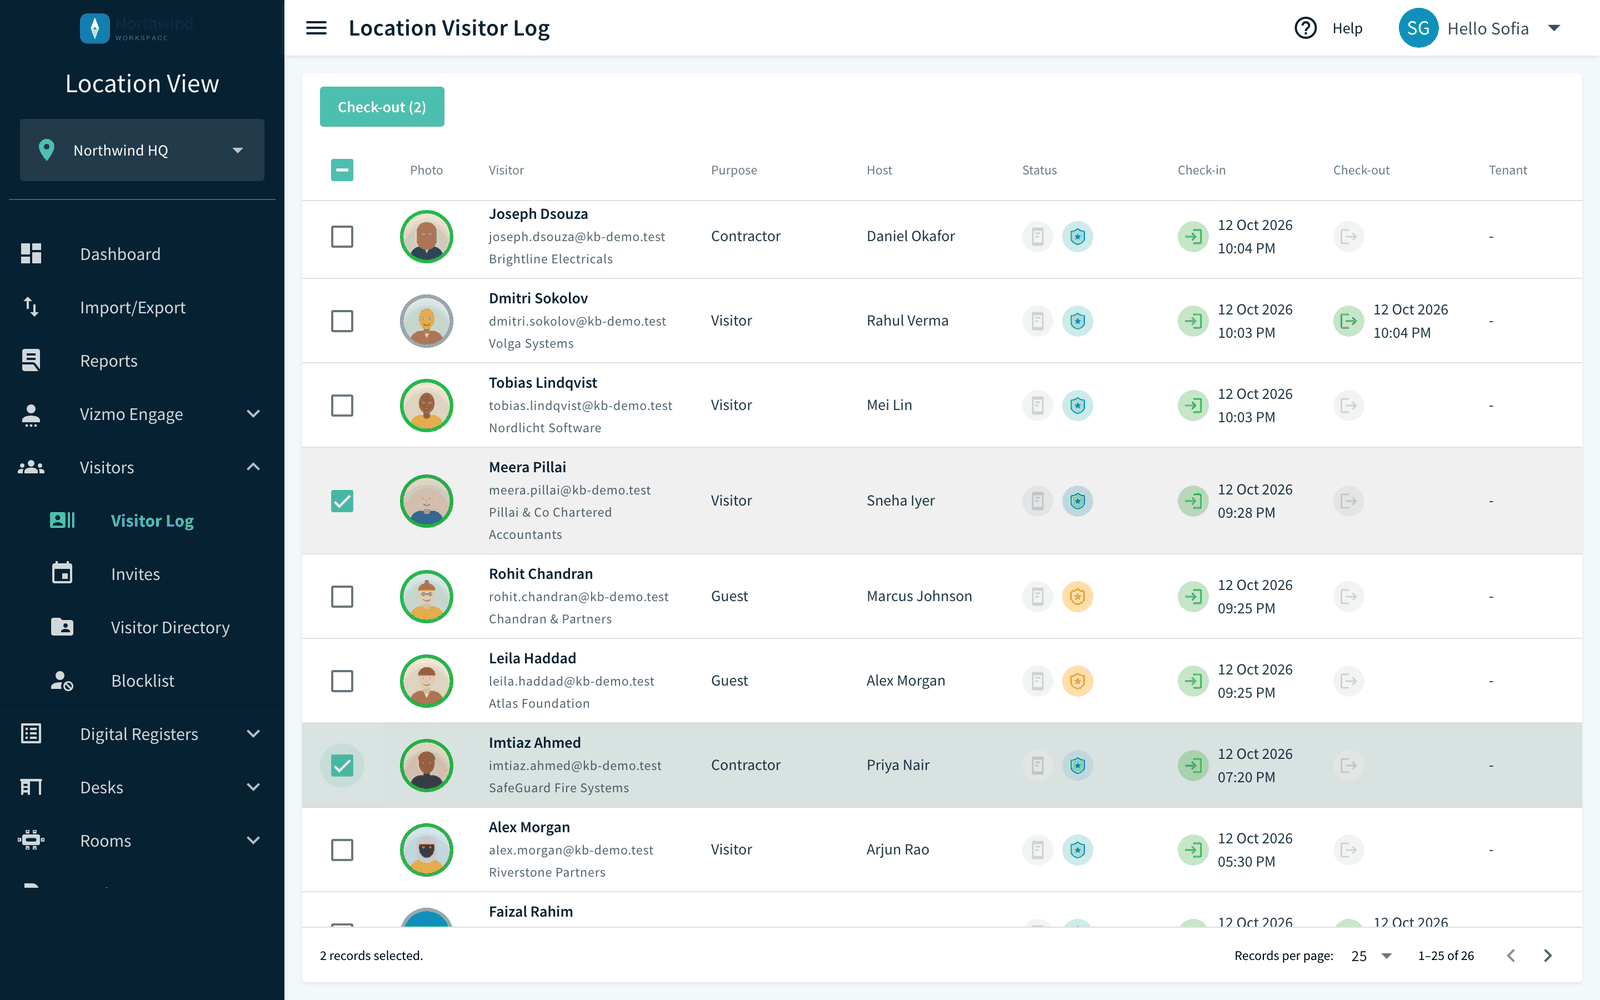The height and width of the screenshot is (1000, 1600).
Task: Click Joseph Dsouza's check-out arrow icon
Action: 1348,237
